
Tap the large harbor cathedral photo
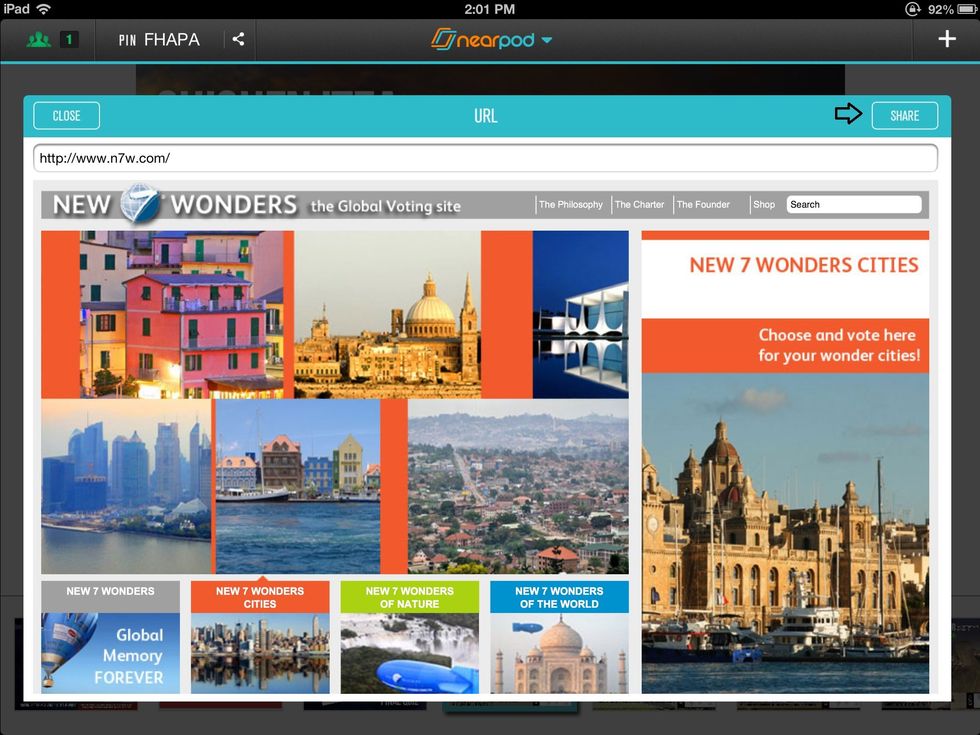(x=785, y=533)
